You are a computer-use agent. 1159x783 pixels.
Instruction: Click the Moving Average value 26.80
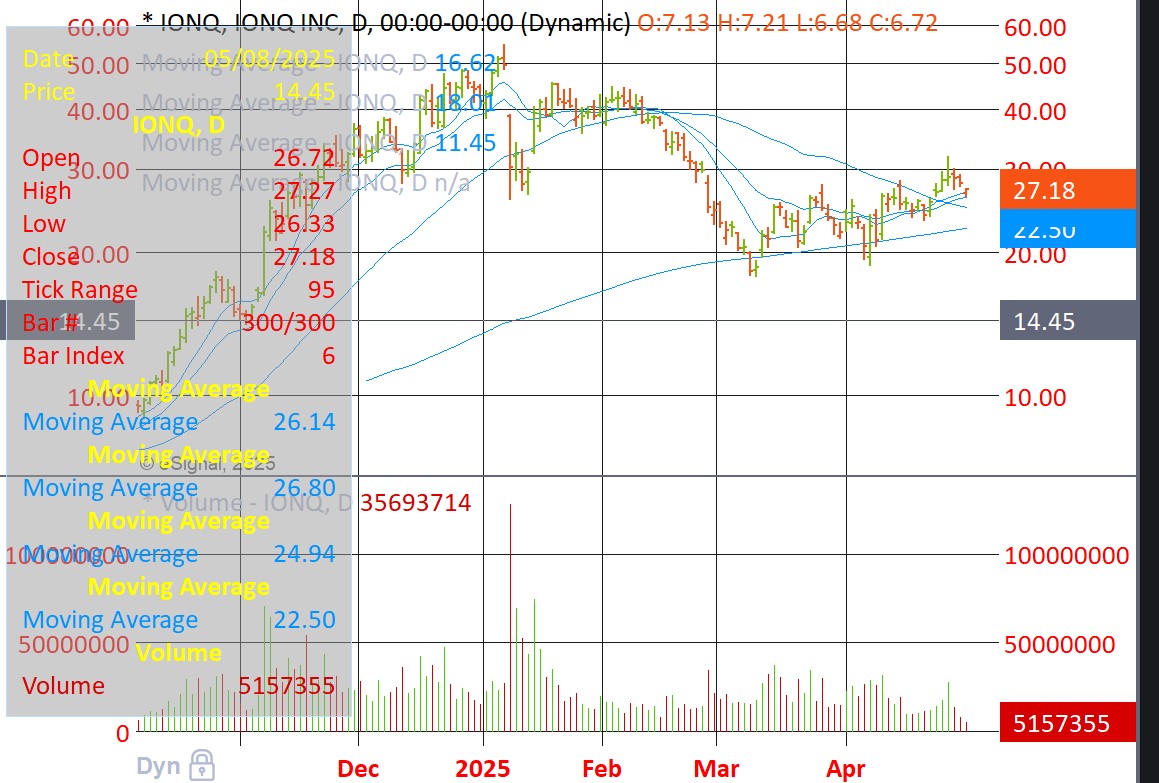[305, 487]
